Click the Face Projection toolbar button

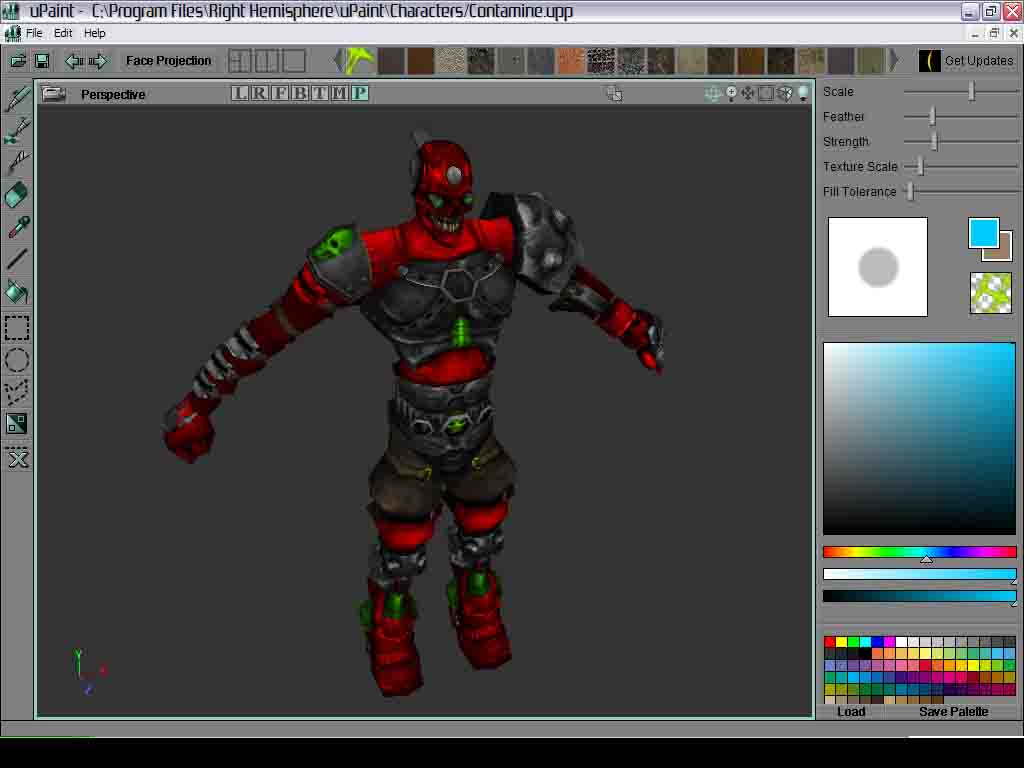tap(167, 60)
